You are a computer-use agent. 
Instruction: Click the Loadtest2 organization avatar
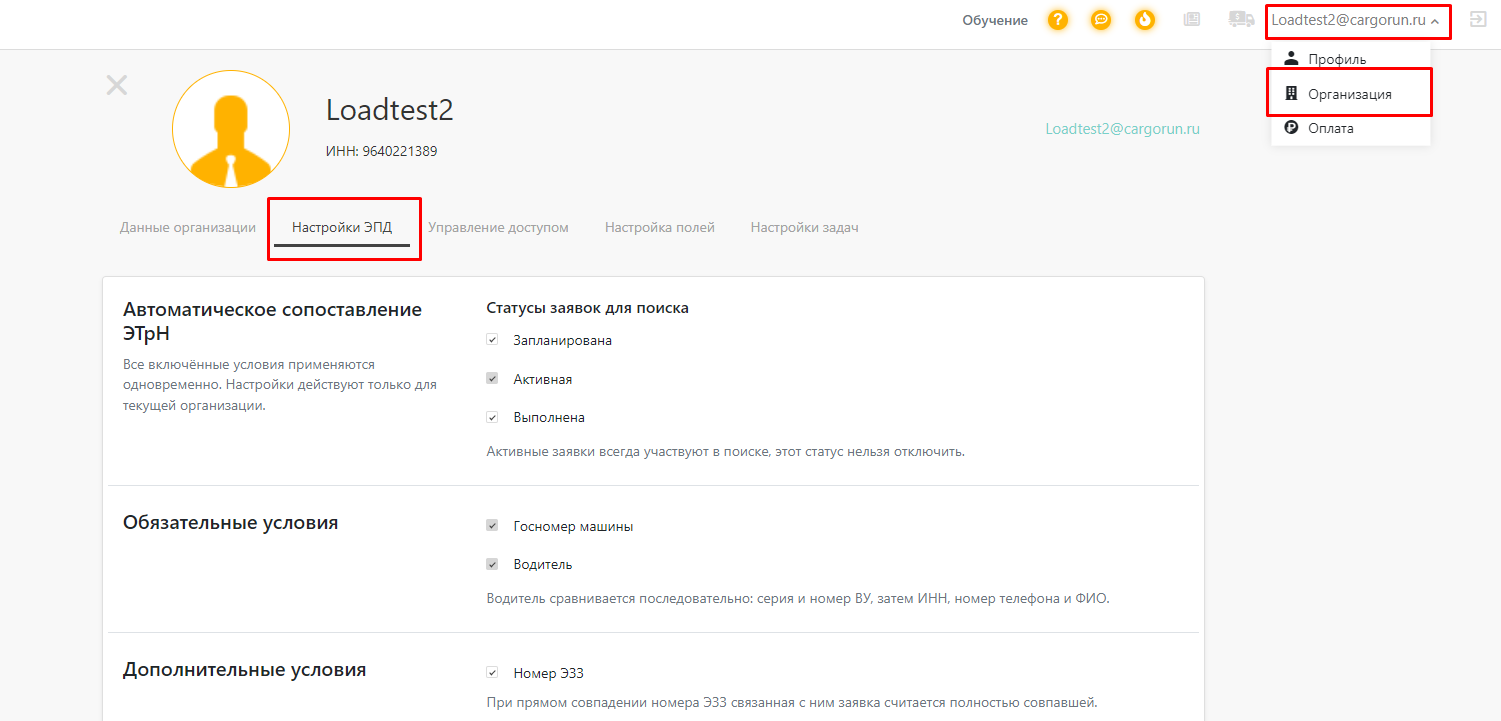231,129
